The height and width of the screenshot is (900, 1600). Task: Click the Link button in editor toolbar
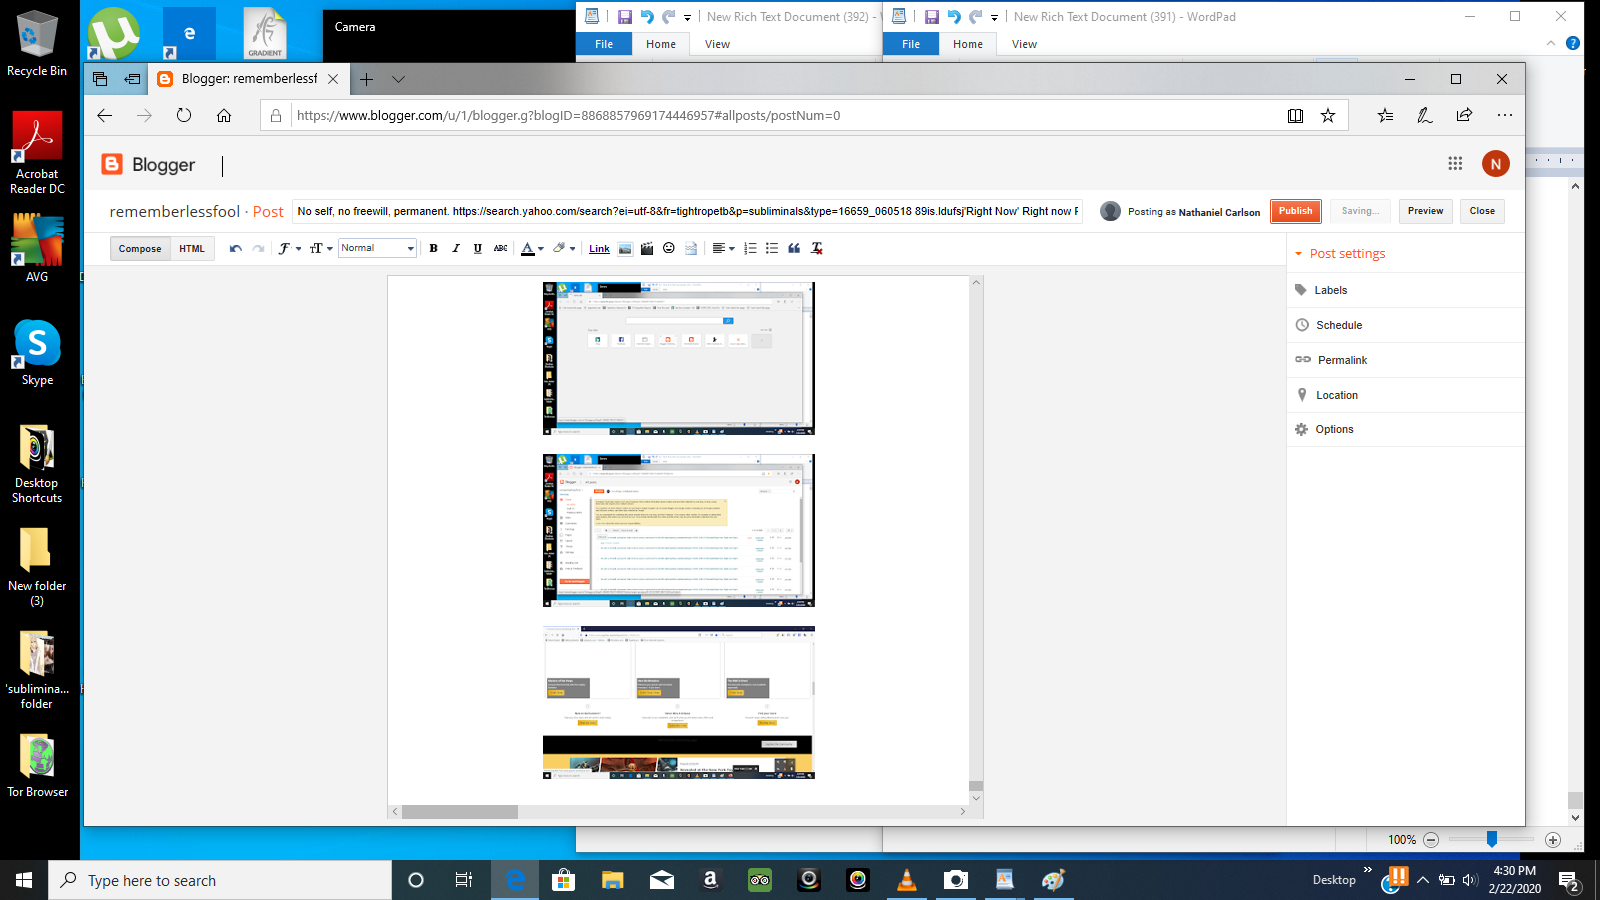pos(599,249)
